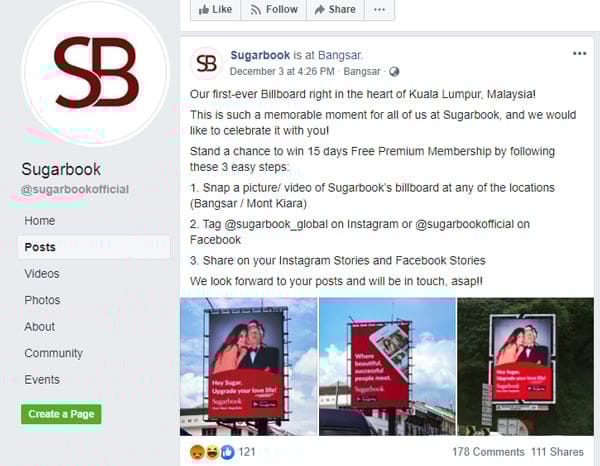Click the public globe privacy icon
This screenshot has height=466, width=600.
394,72
